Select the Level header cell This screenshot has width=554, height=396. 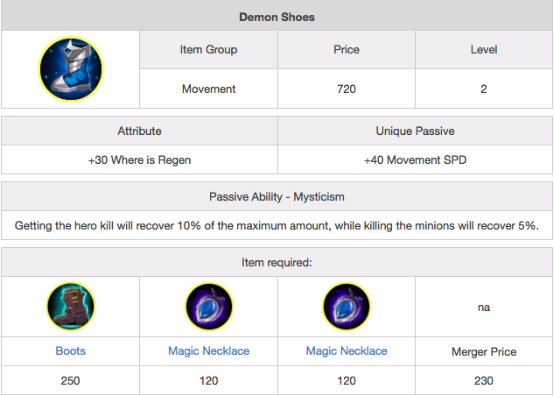click(484, 49)
